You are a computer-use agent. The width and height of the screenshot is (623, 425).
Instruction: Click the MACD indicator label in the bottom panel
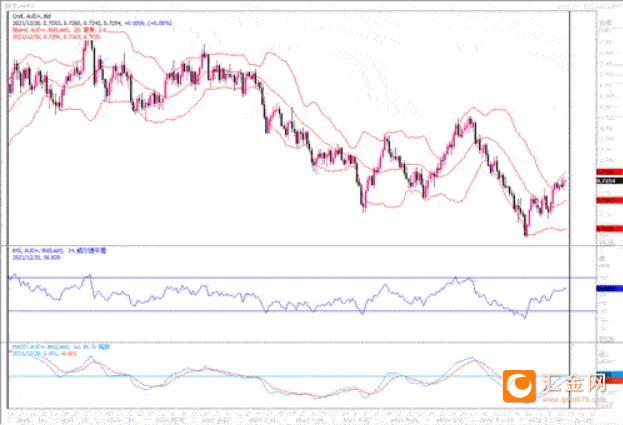pos(61,347)
